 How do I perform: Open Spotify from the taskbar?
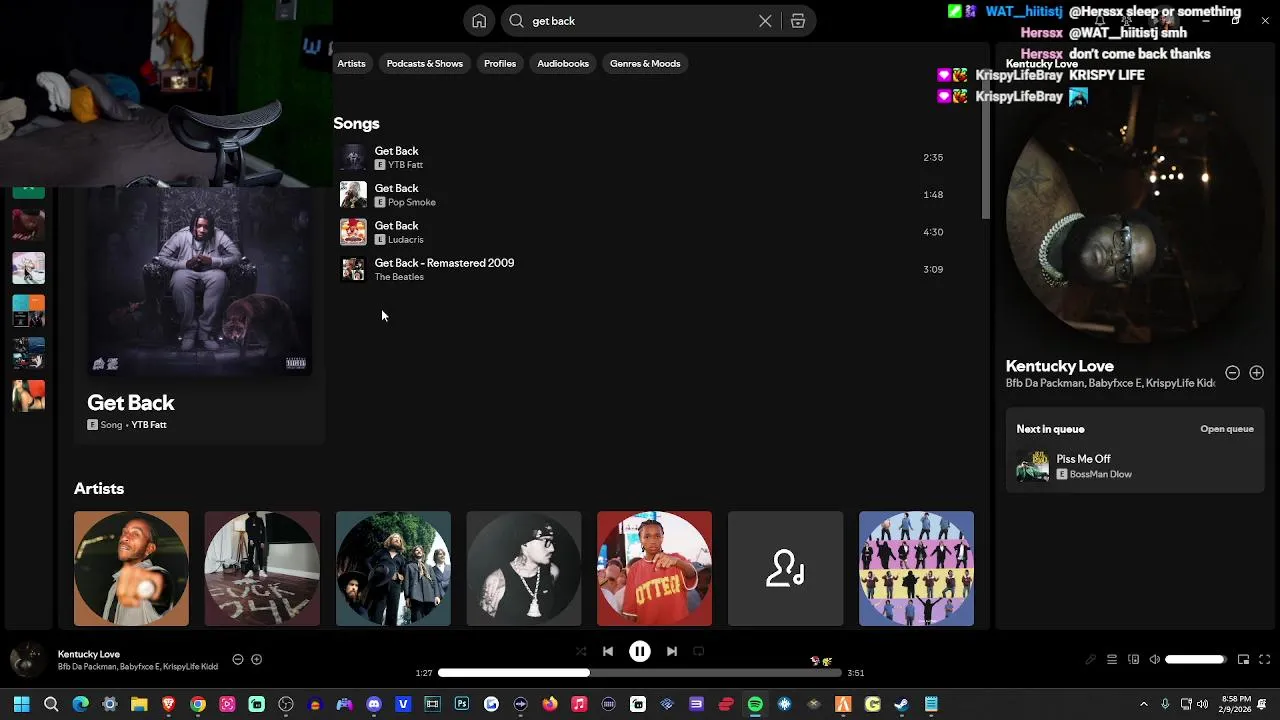tap(755, 704)
